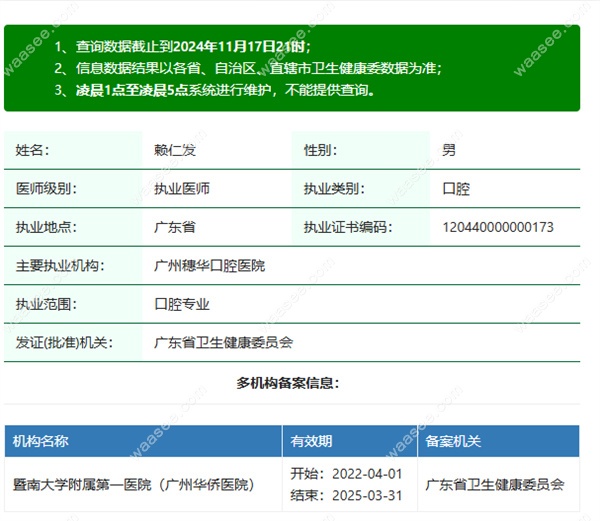Select the value 广州穗华口腔医院
The height and width of the screenshot is (521, 600).
pos(209,265)
